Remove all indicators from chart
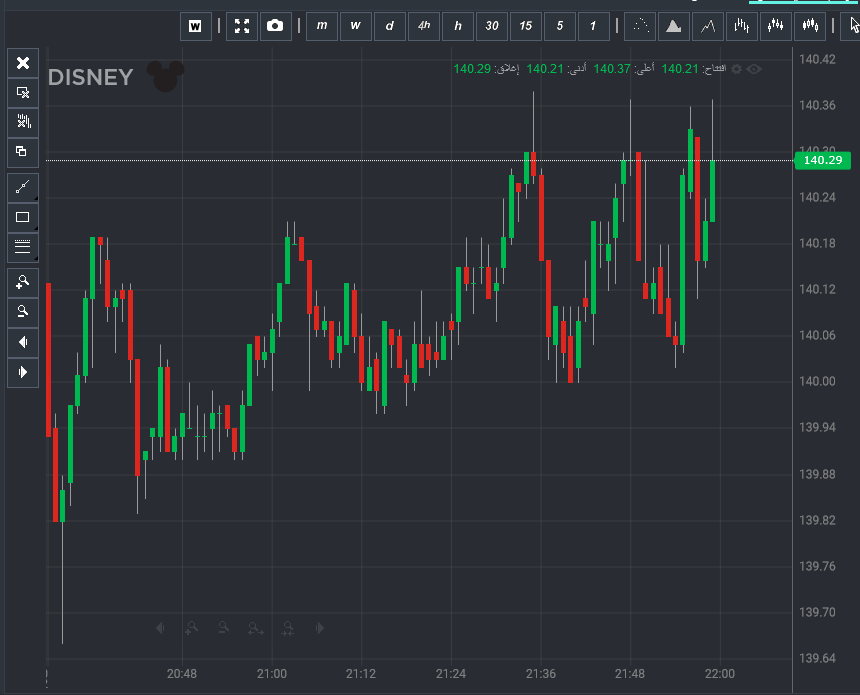Screen dimensions: 860x695 click(23, 122)
